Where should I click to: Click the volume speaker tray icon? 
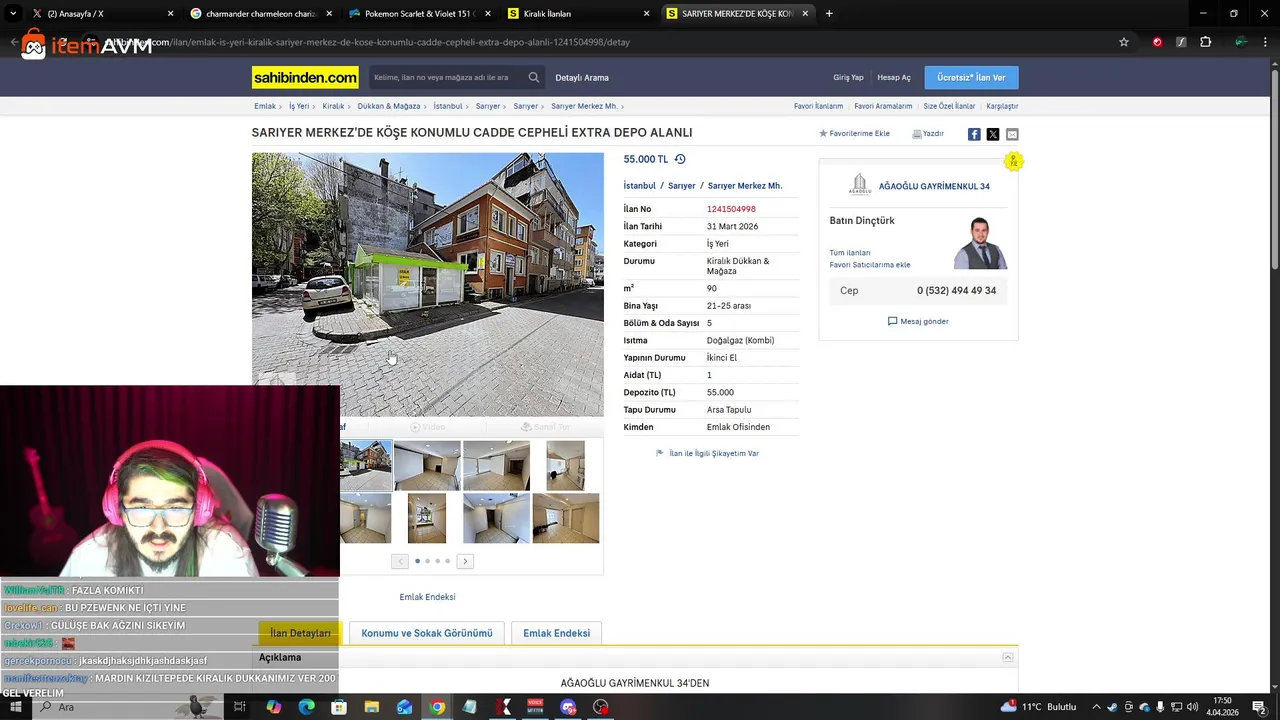(1192, 707)
